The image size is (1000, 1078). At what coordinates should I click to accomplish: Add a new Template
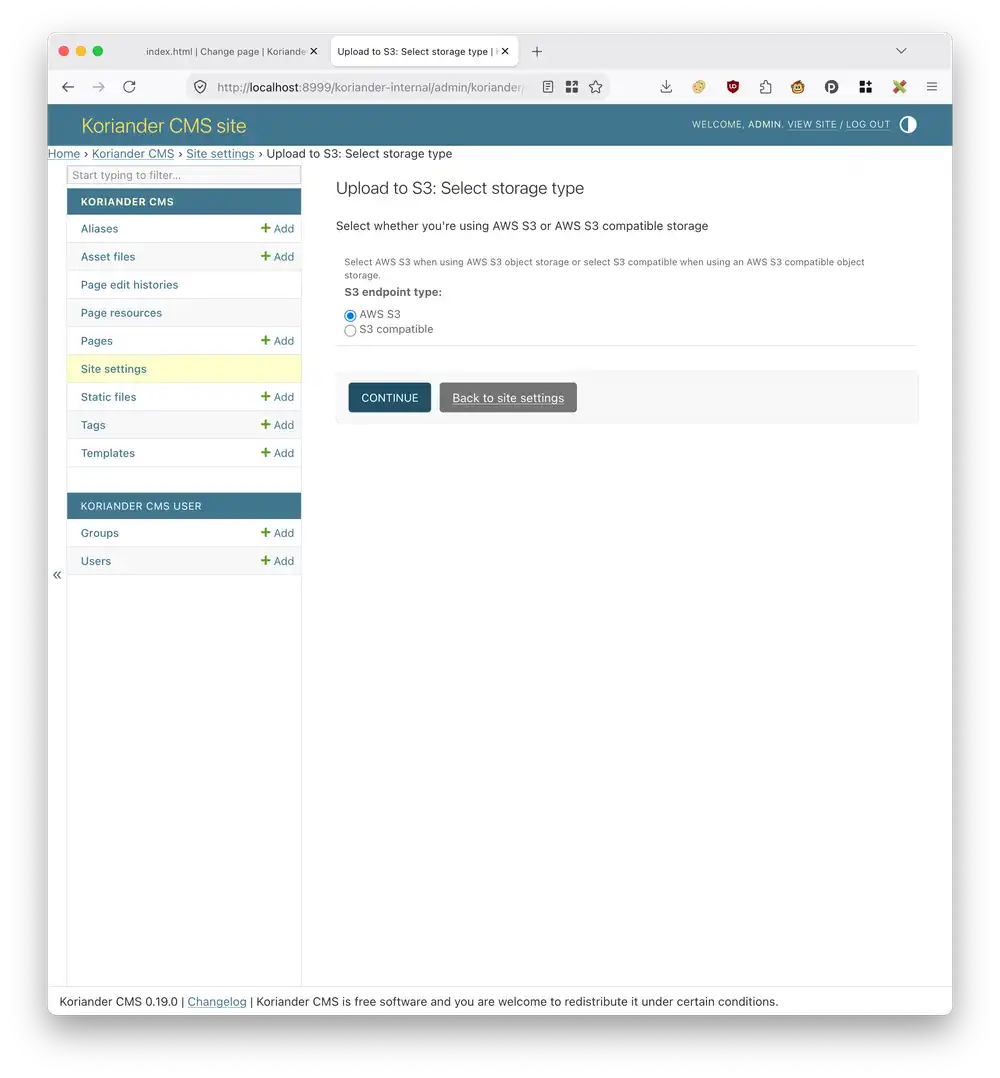[278, 454]
